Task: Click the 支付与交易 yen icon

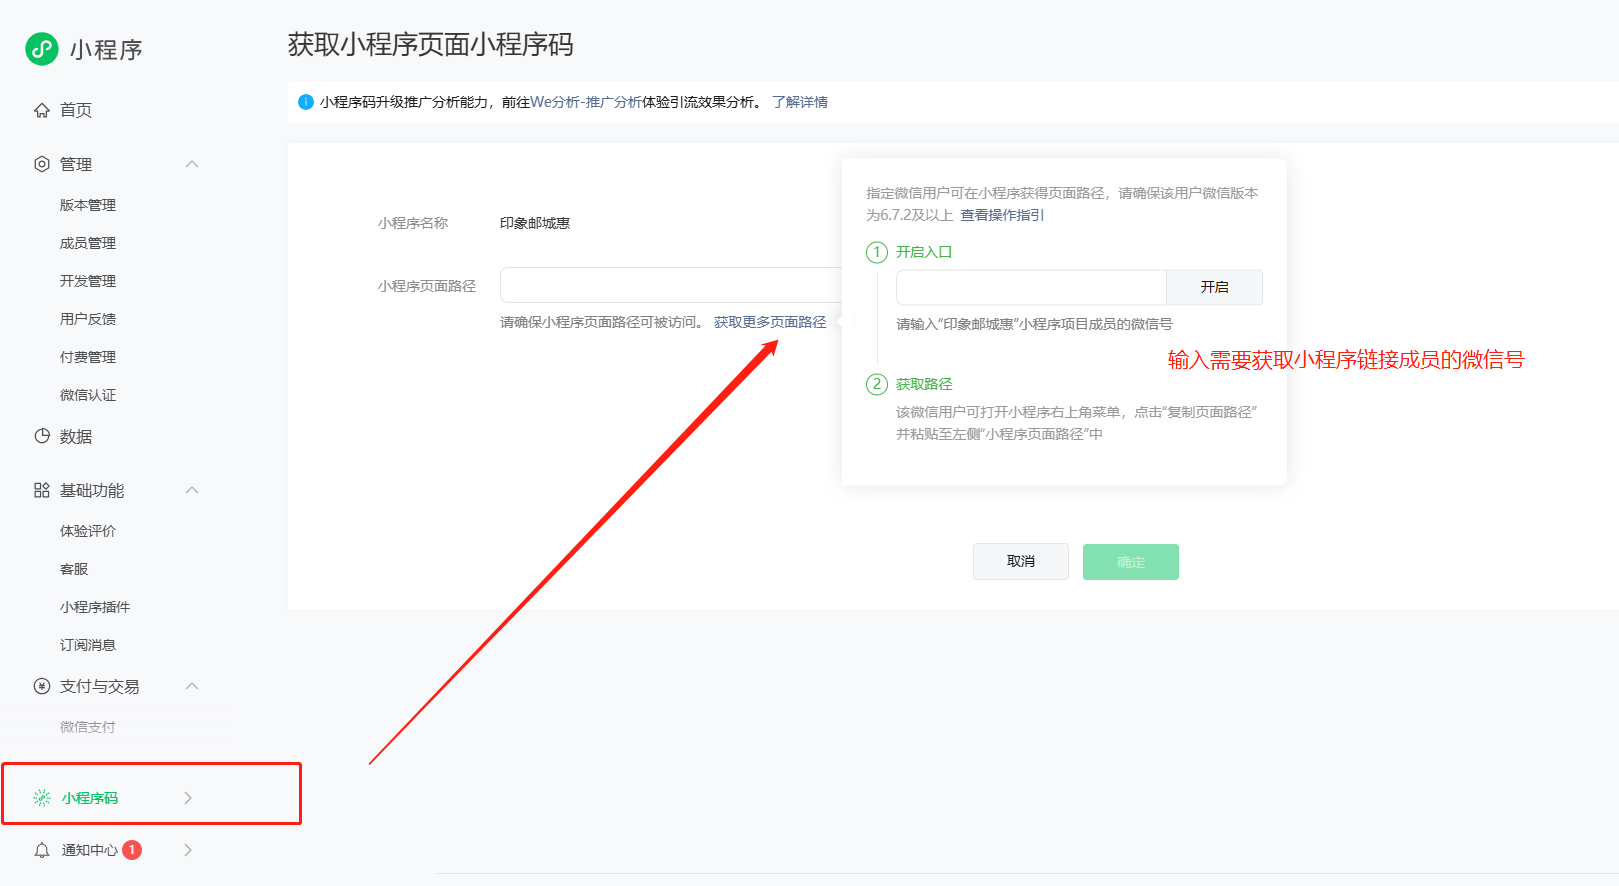Action: [42, 686]
